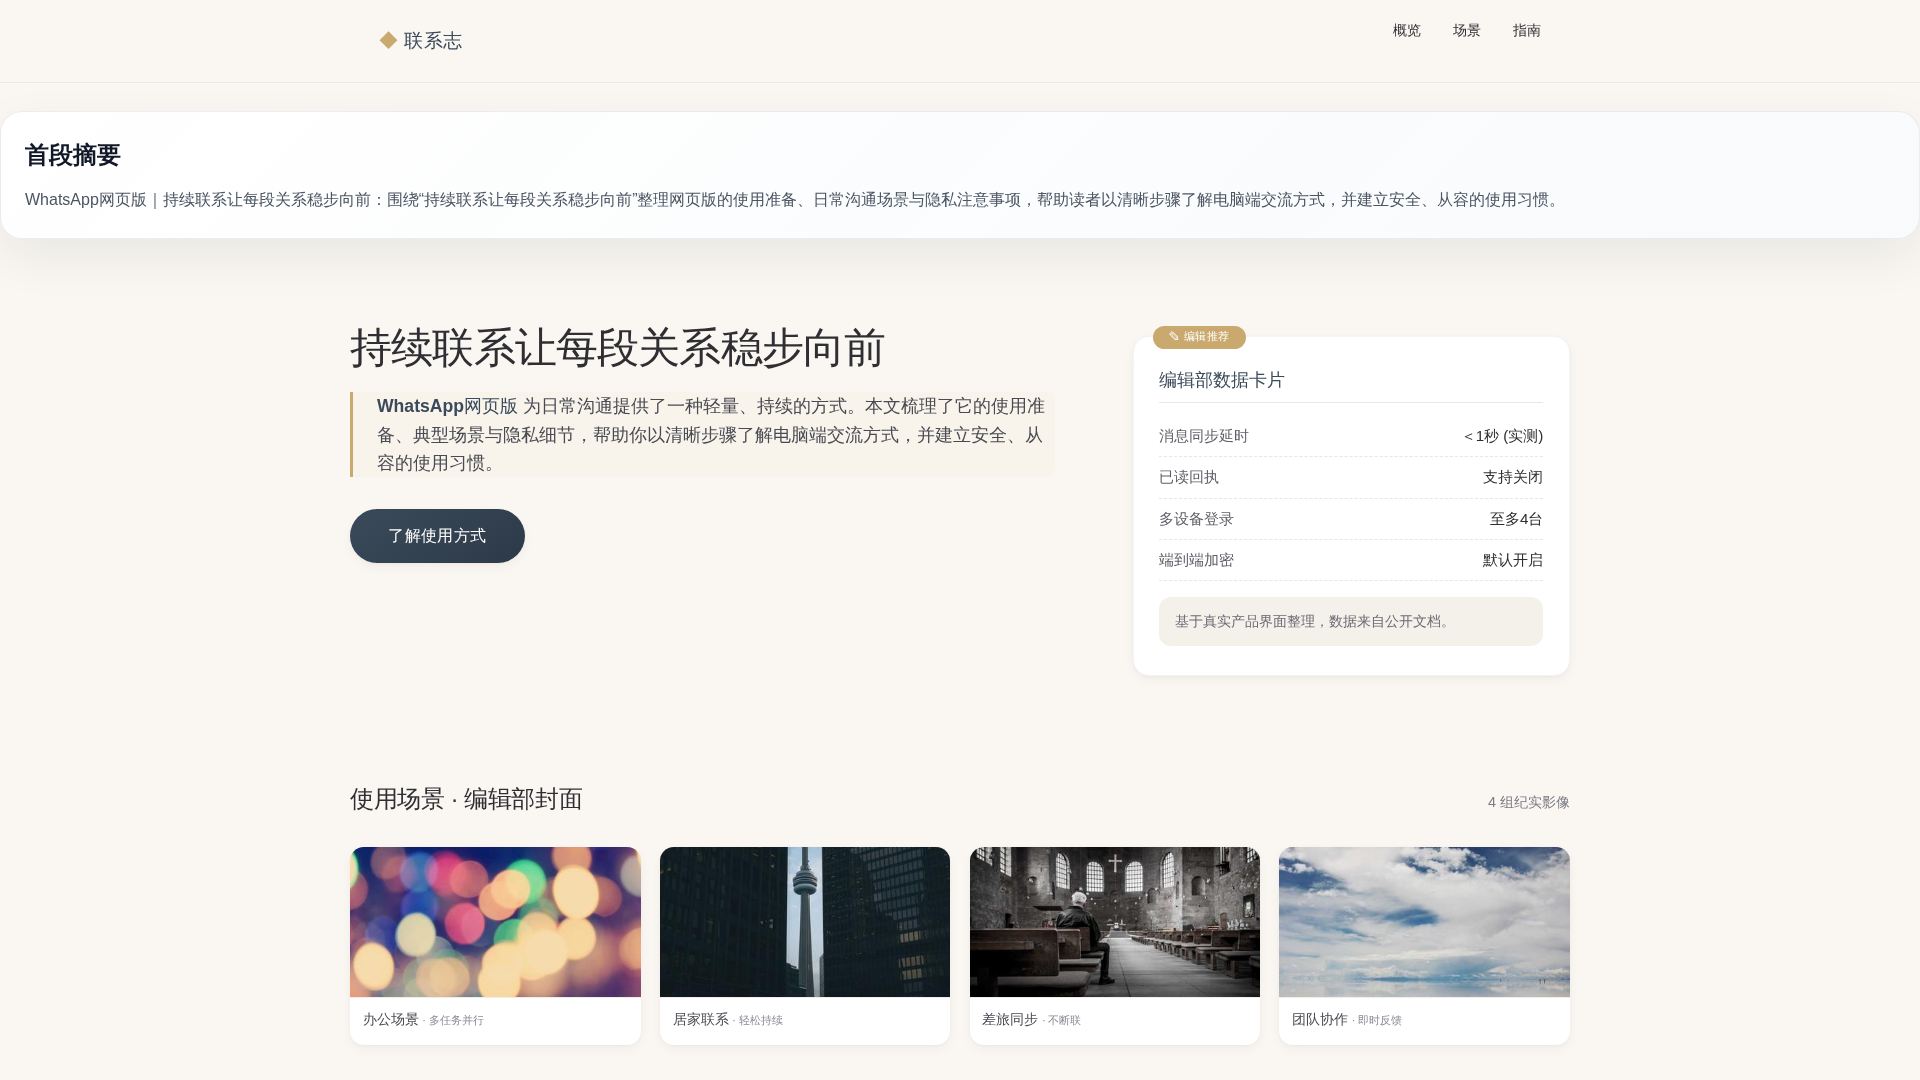
Task: Open the 团队协作 cloudy sky thumbnail
Action: coord(1424,922)
